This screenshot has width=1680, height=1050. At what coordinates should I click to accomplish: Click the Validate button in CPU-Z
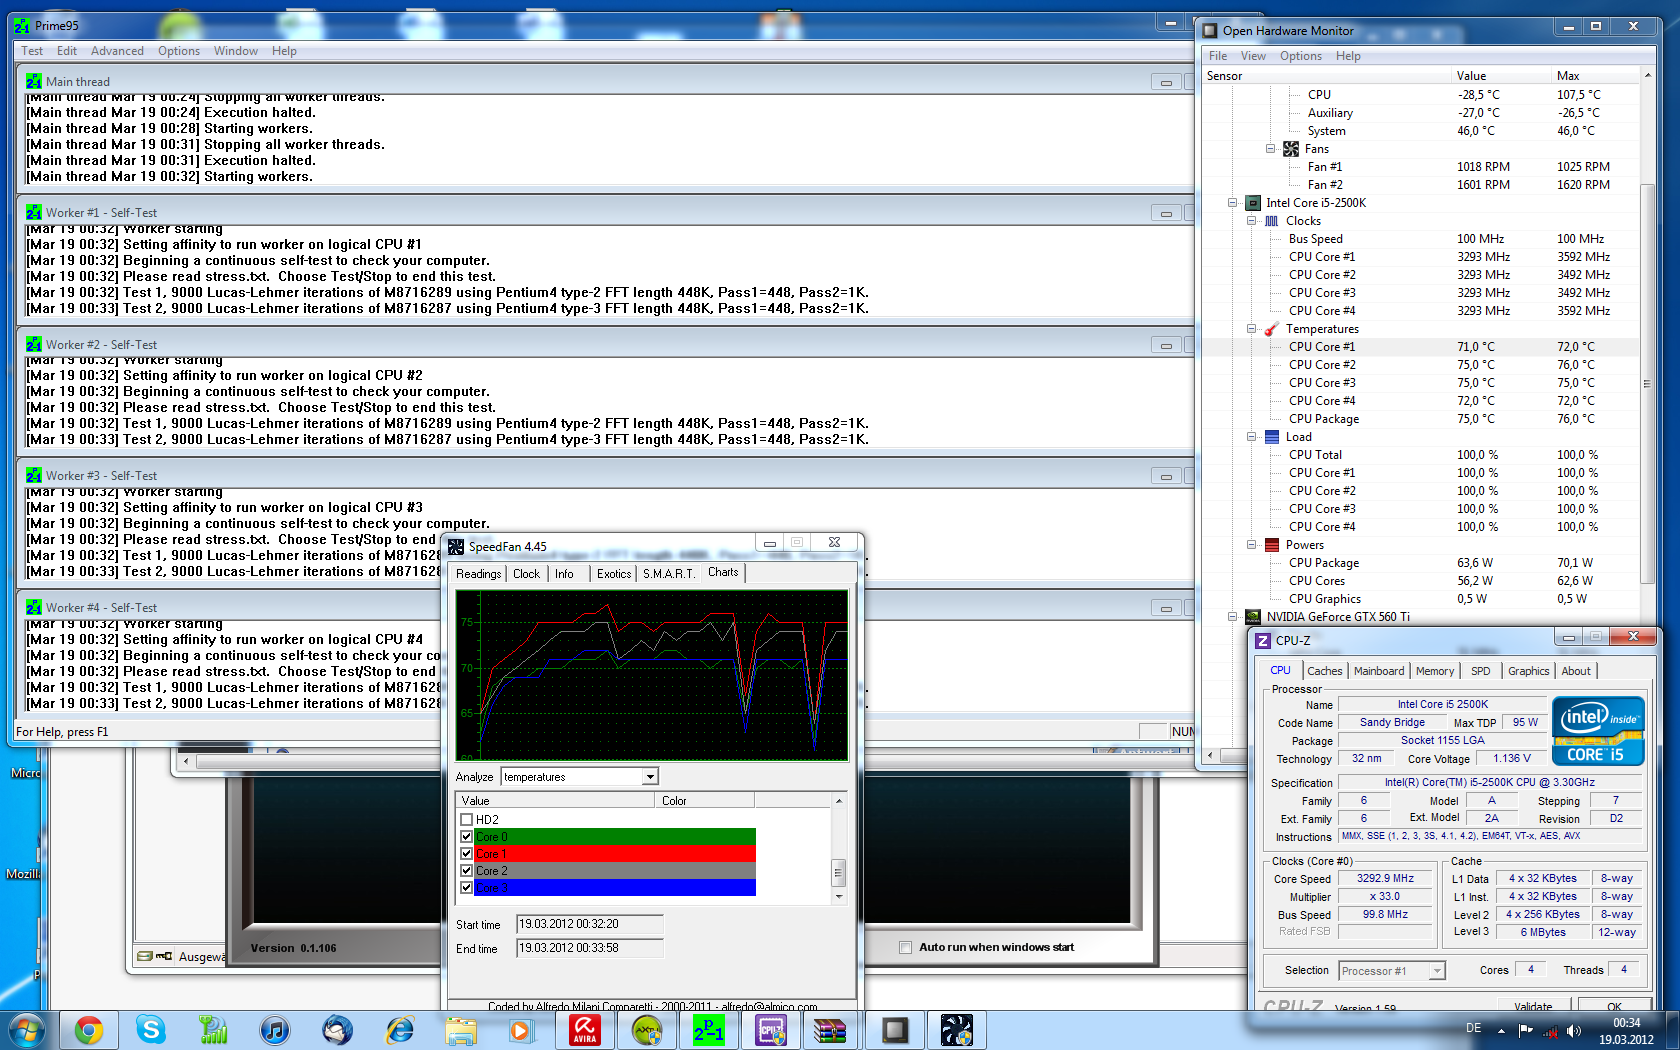[x=1532, y=1006]
